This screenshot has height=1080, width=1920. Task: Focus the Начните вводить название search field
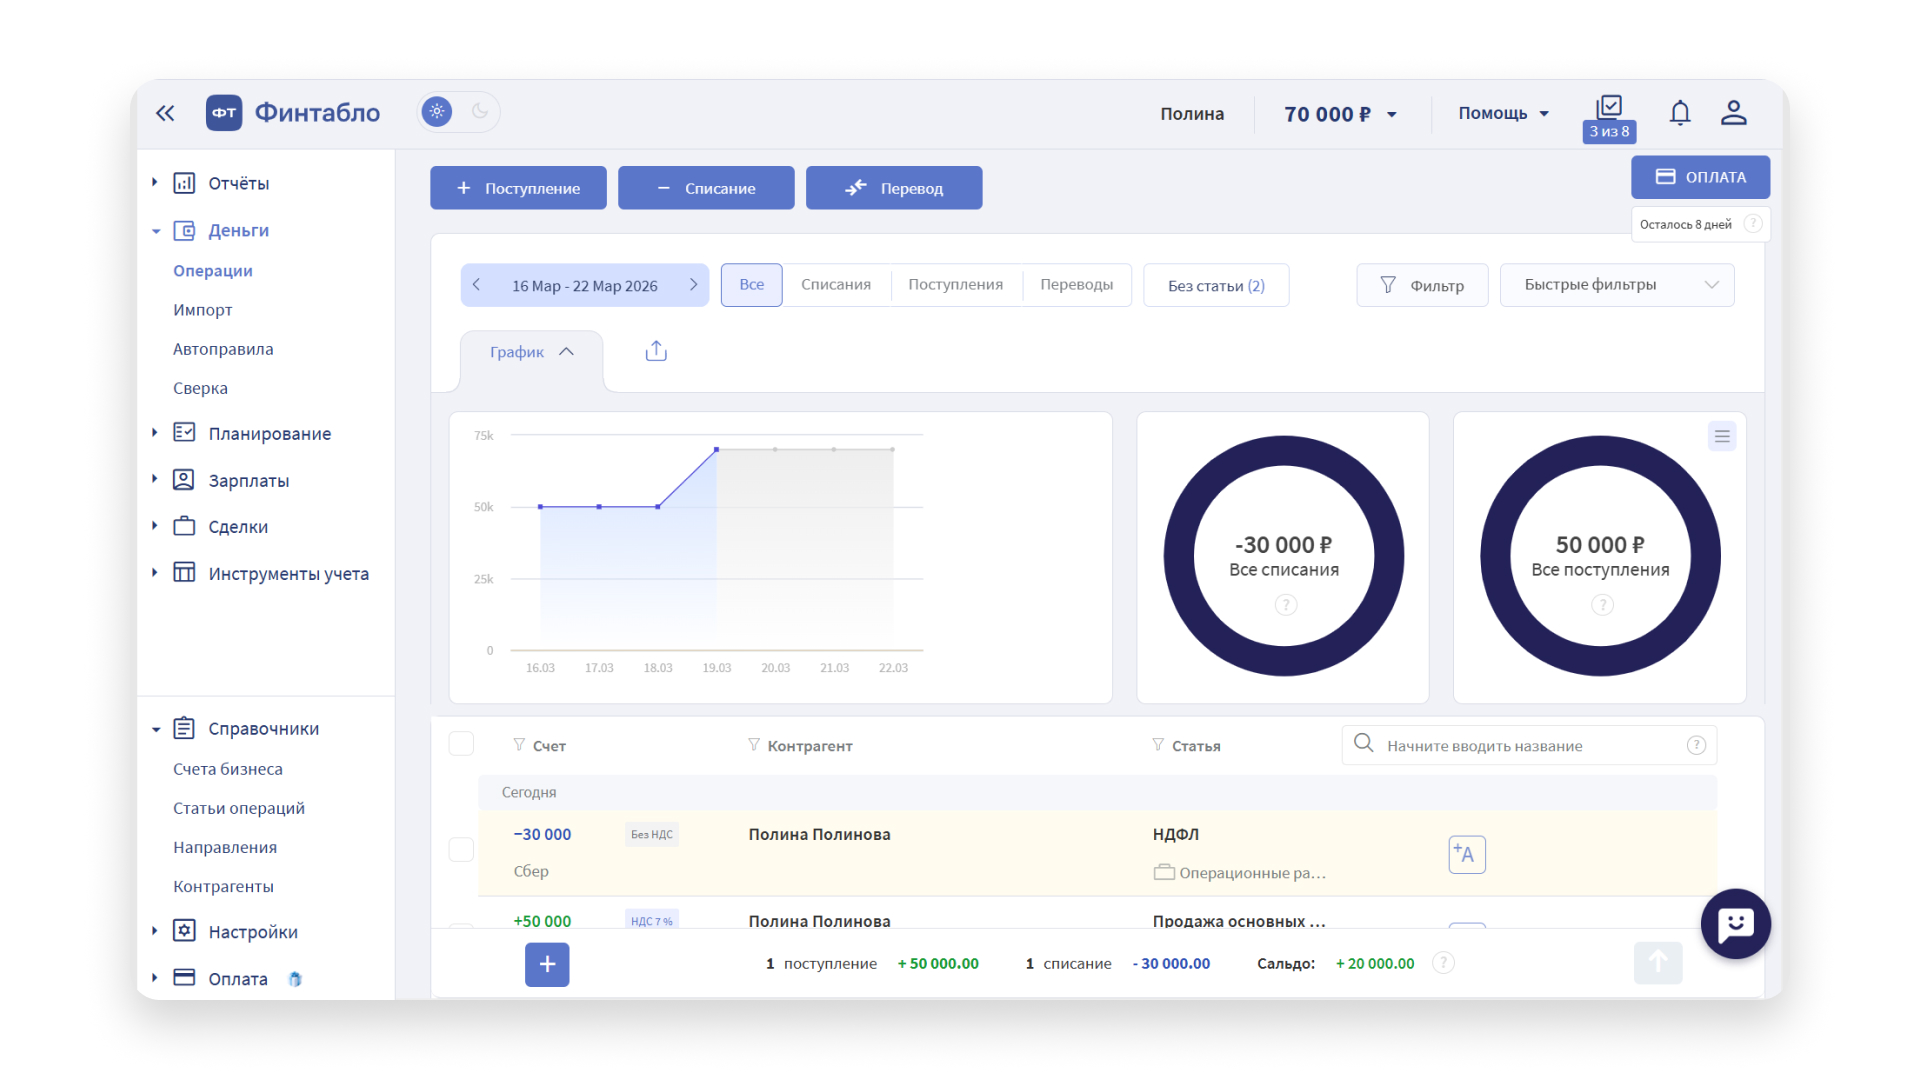(1529, 745)
